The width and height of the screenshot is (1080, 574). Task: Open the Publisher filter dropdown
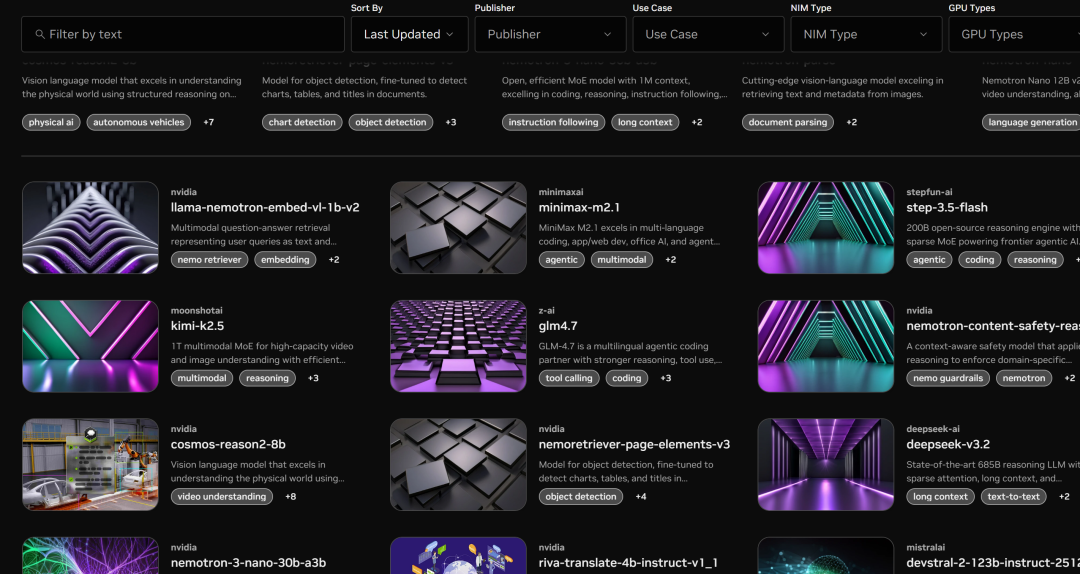click(x=550, y=34)
